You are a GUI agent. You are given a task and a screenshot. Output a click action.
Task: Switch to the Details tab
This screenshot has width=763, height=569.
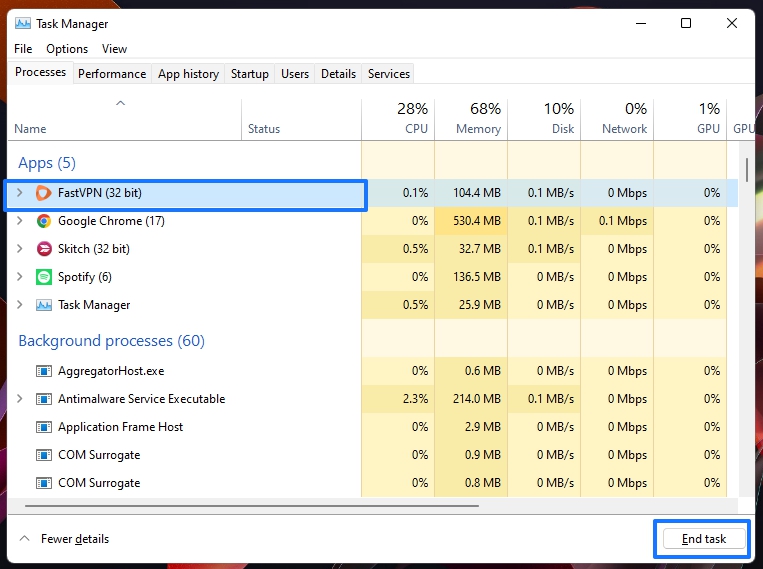[x=338, y=73]
